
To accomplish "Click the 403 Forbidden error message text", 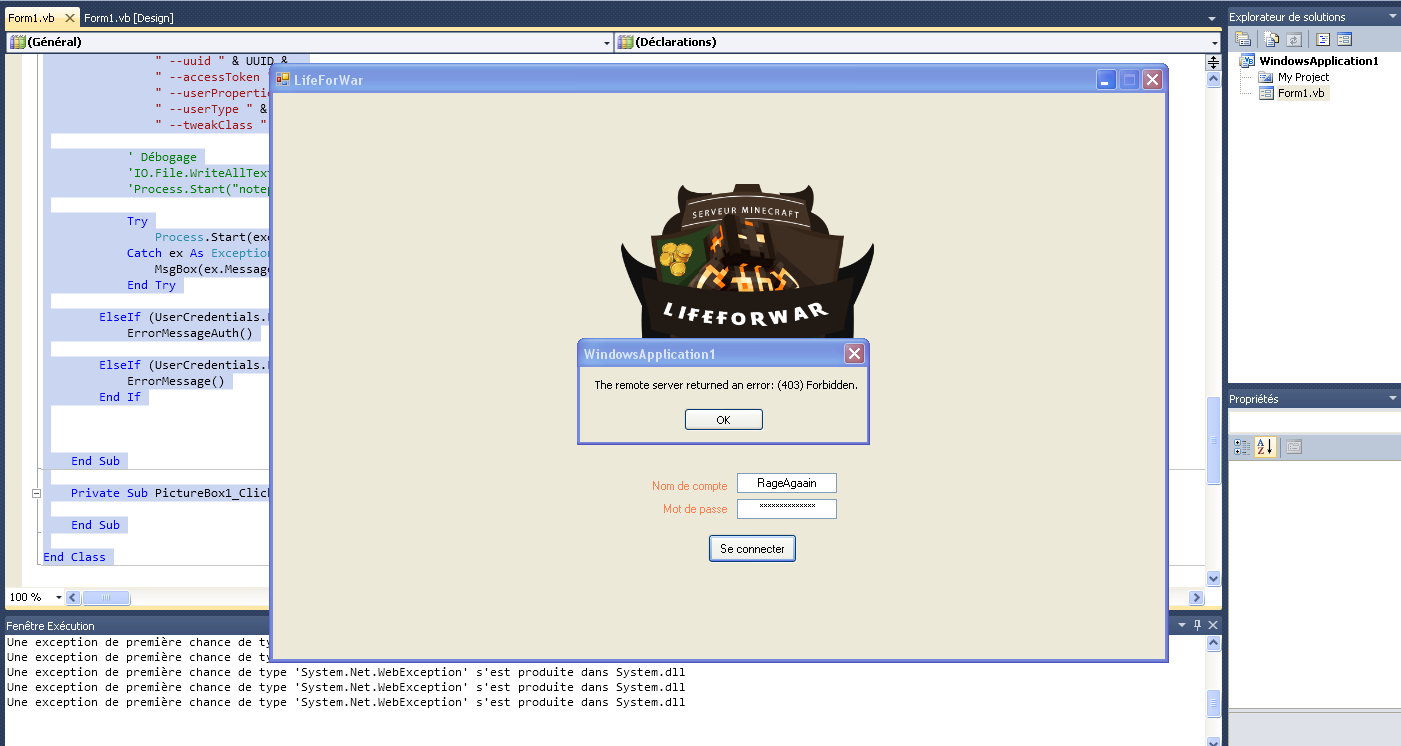I will pos(726,385).
